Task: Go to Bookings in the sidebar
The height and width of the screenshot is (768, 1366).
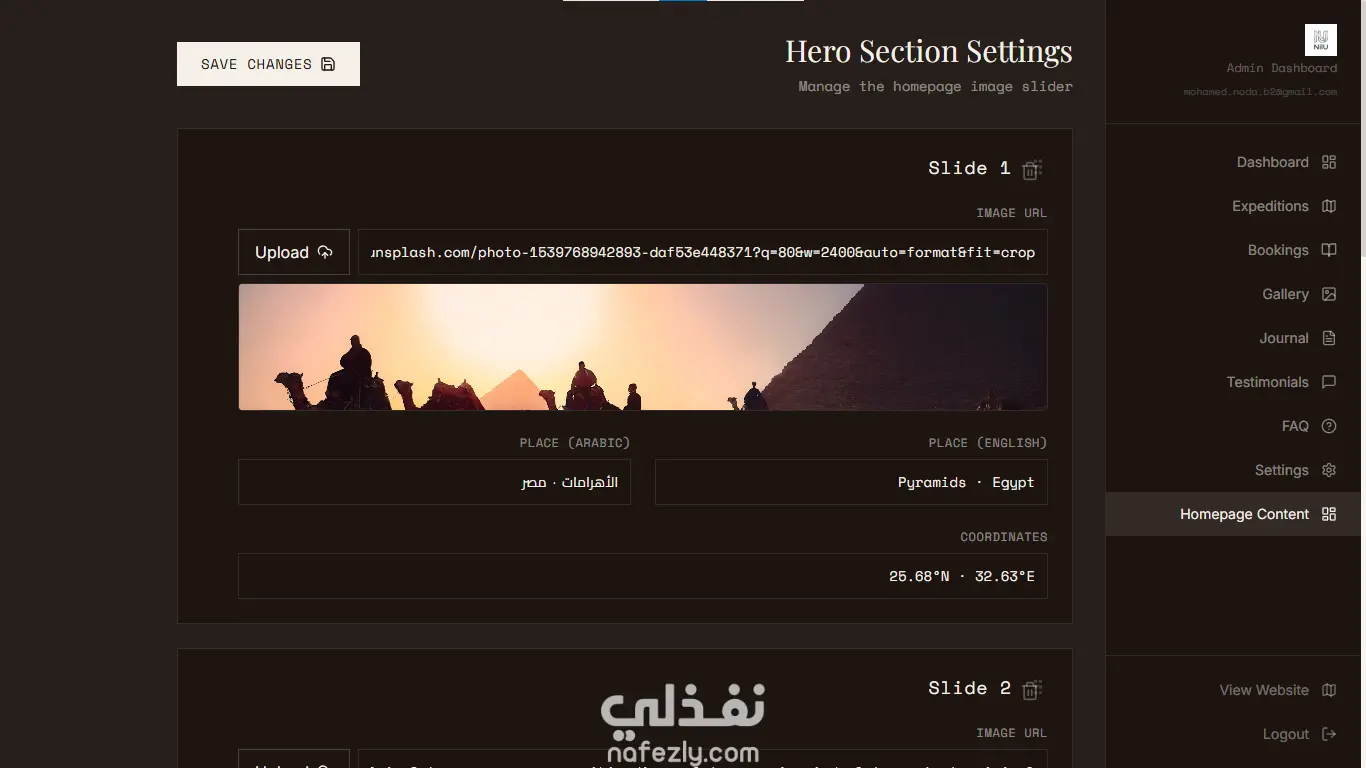Action: point(1233,250)
